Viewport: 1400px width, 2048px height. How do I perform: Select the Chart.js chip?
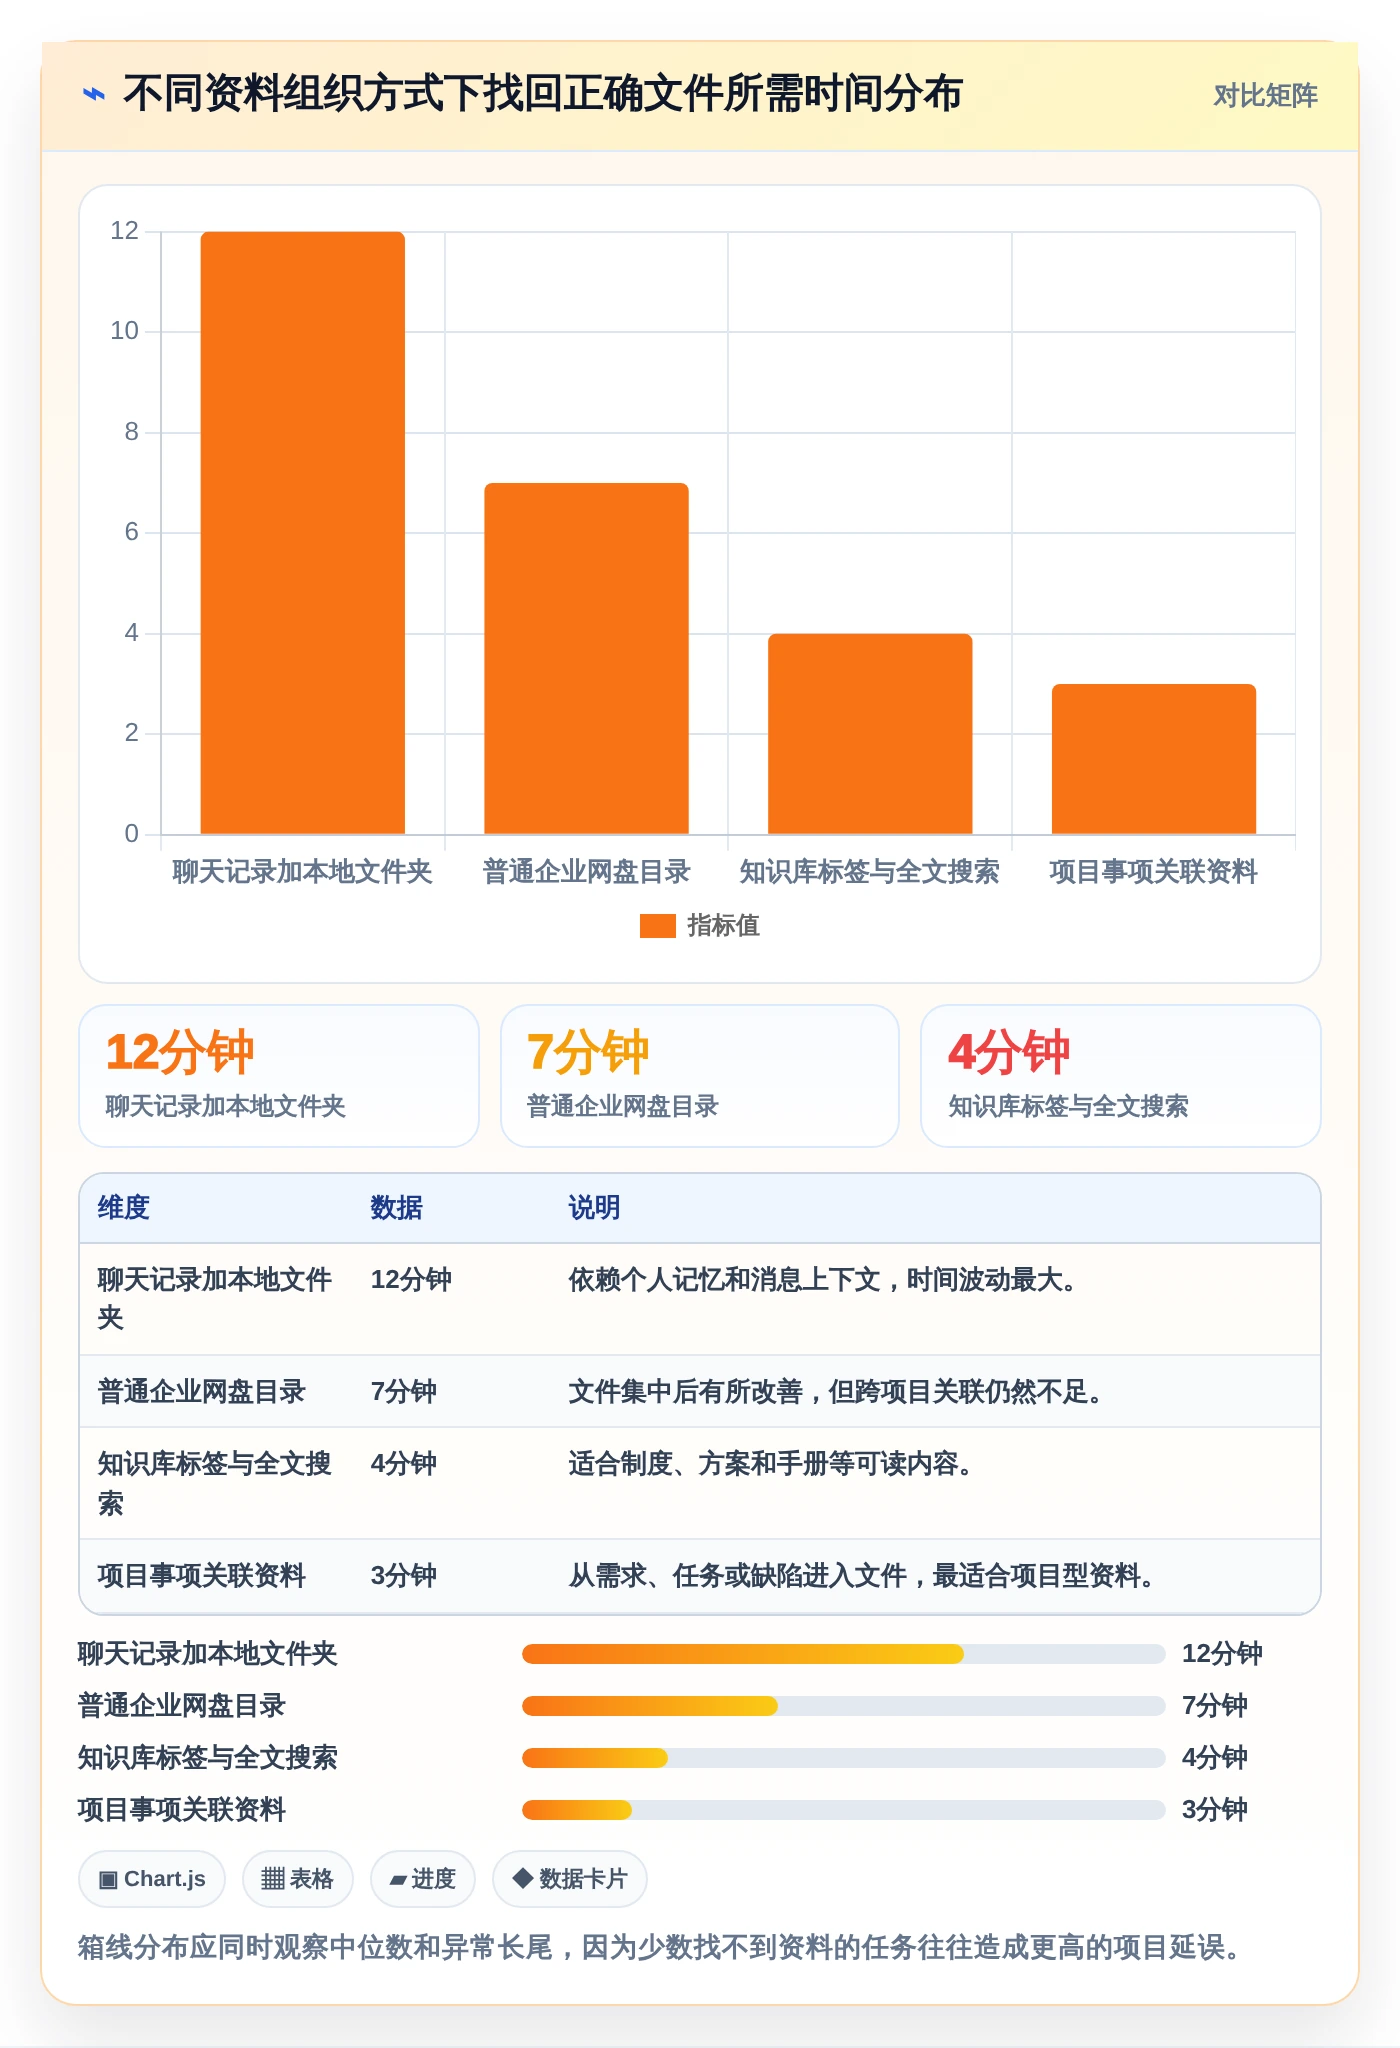click(x=152, y=1879)
